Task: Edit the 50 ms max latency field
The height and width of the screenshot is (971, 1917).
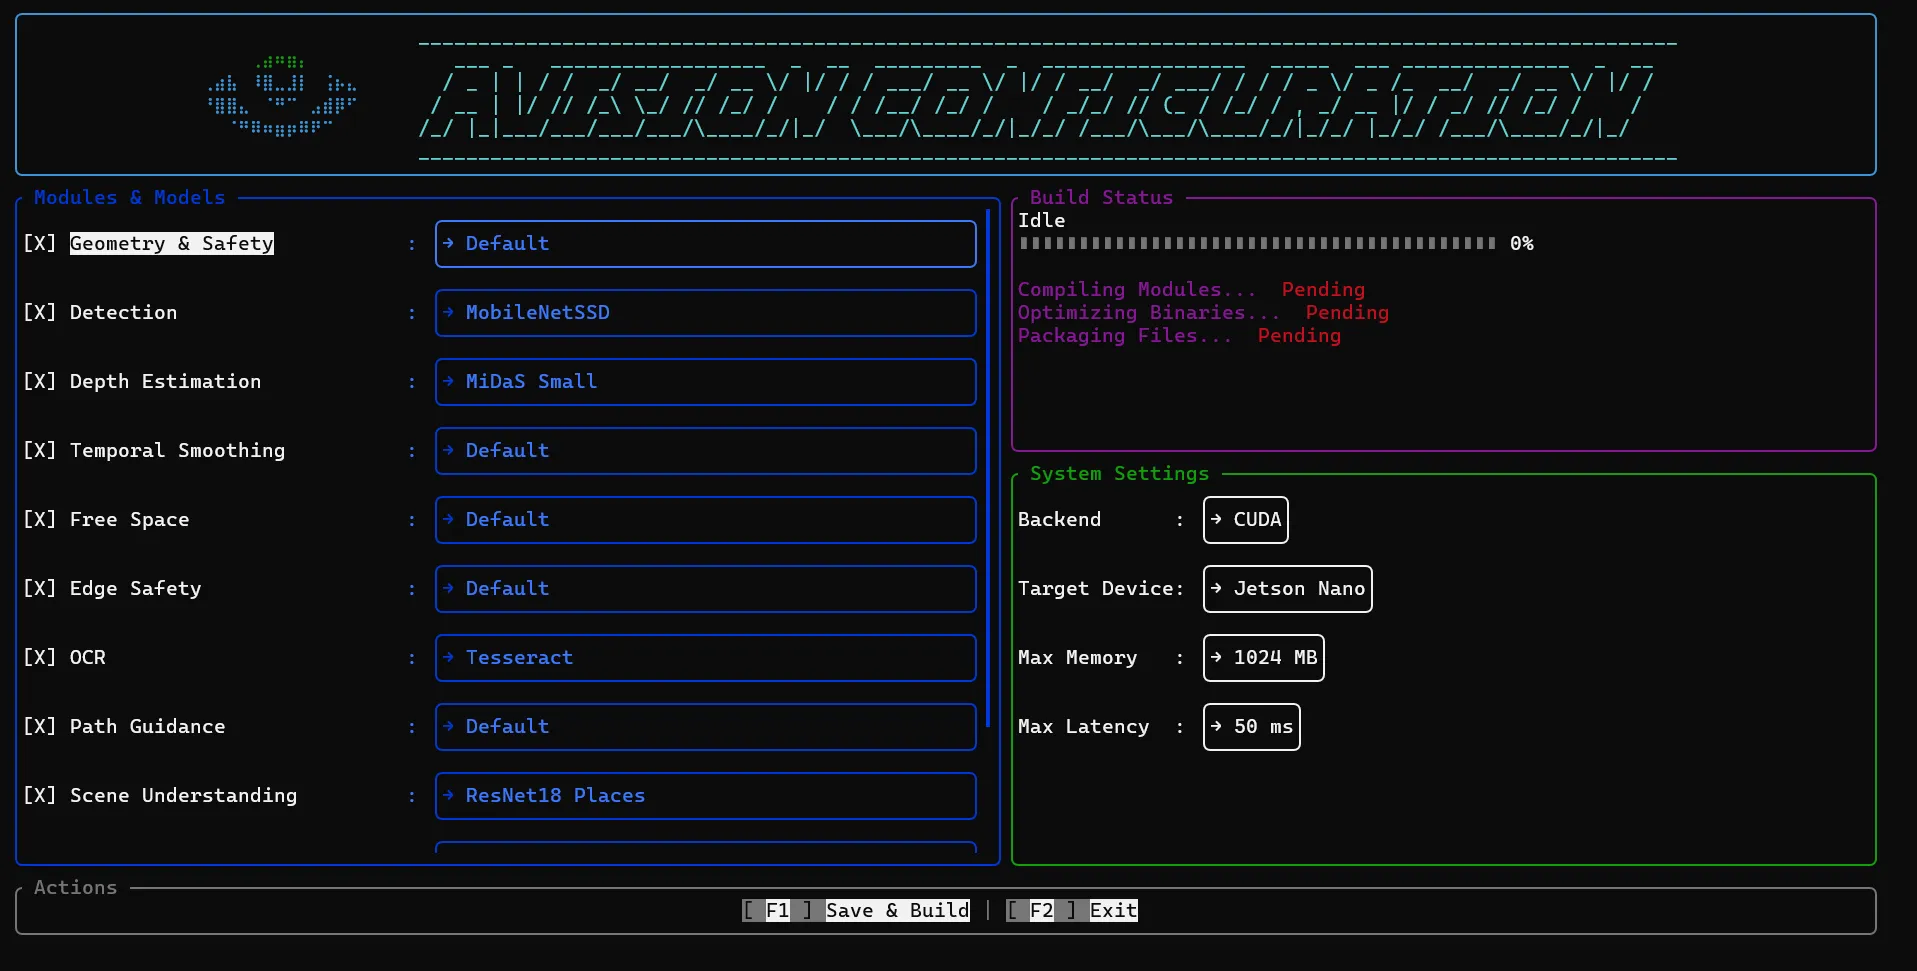Action: [1252, 727]
